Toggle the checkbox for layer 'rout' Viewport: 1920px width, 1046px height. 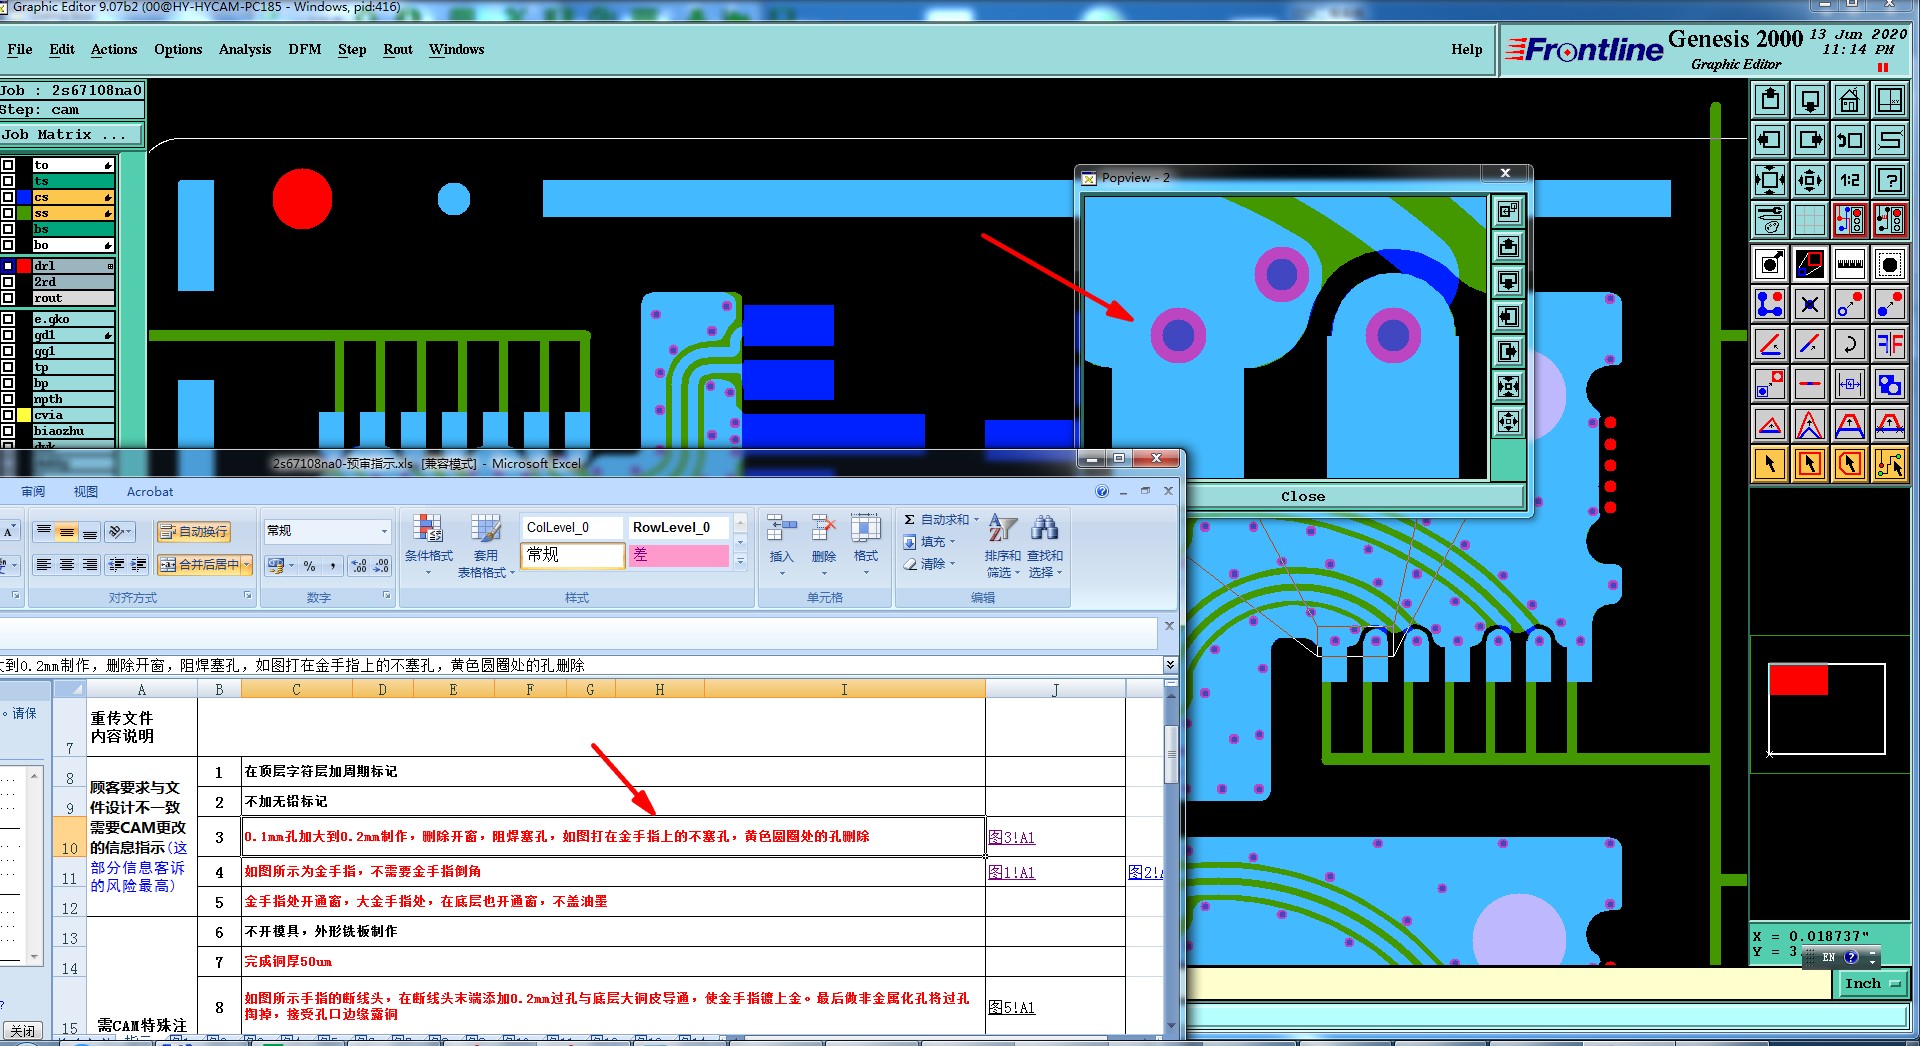coord(8,298)
